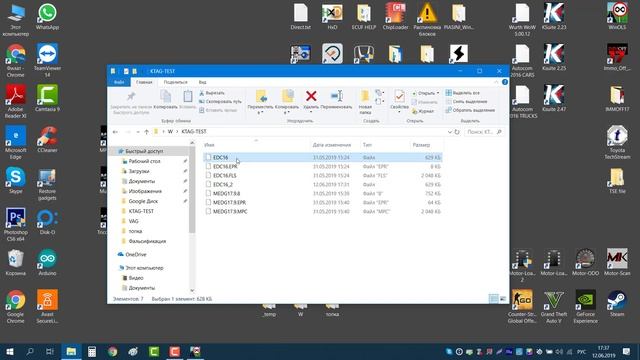This screenshot has height=360, width=640.
Task: Click the search box Поиск field
Action: tap(484, 132)
